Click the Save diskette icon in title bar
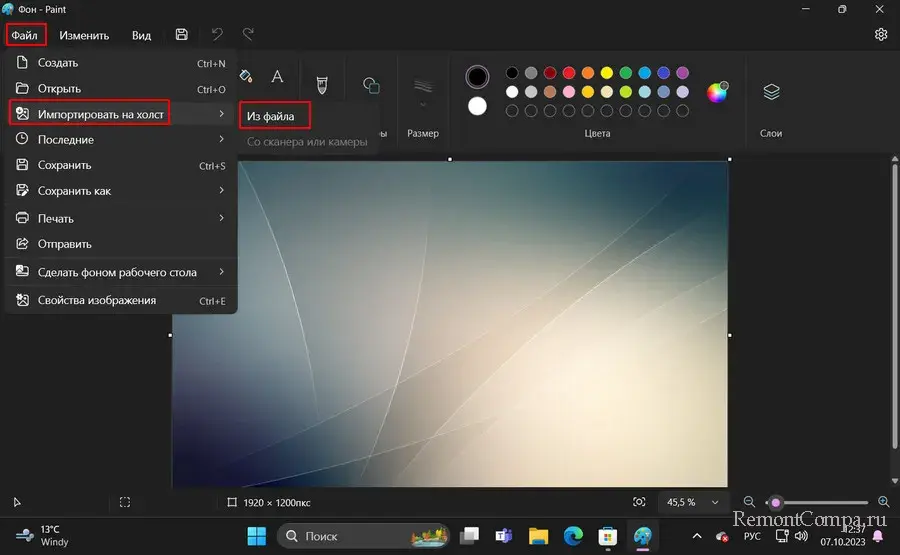The image size is (900, 555). [x=181, y=35]
